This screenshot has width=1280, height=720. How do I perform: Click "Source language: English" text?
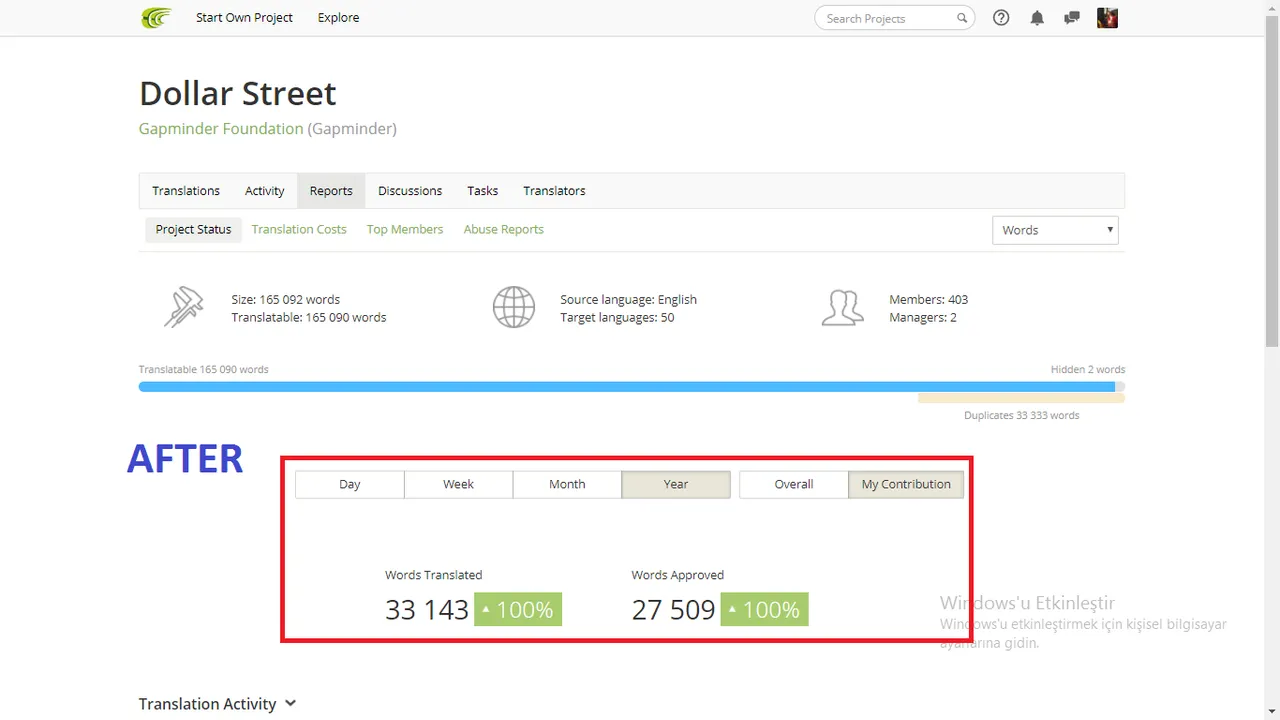click(x=629, y=299)
